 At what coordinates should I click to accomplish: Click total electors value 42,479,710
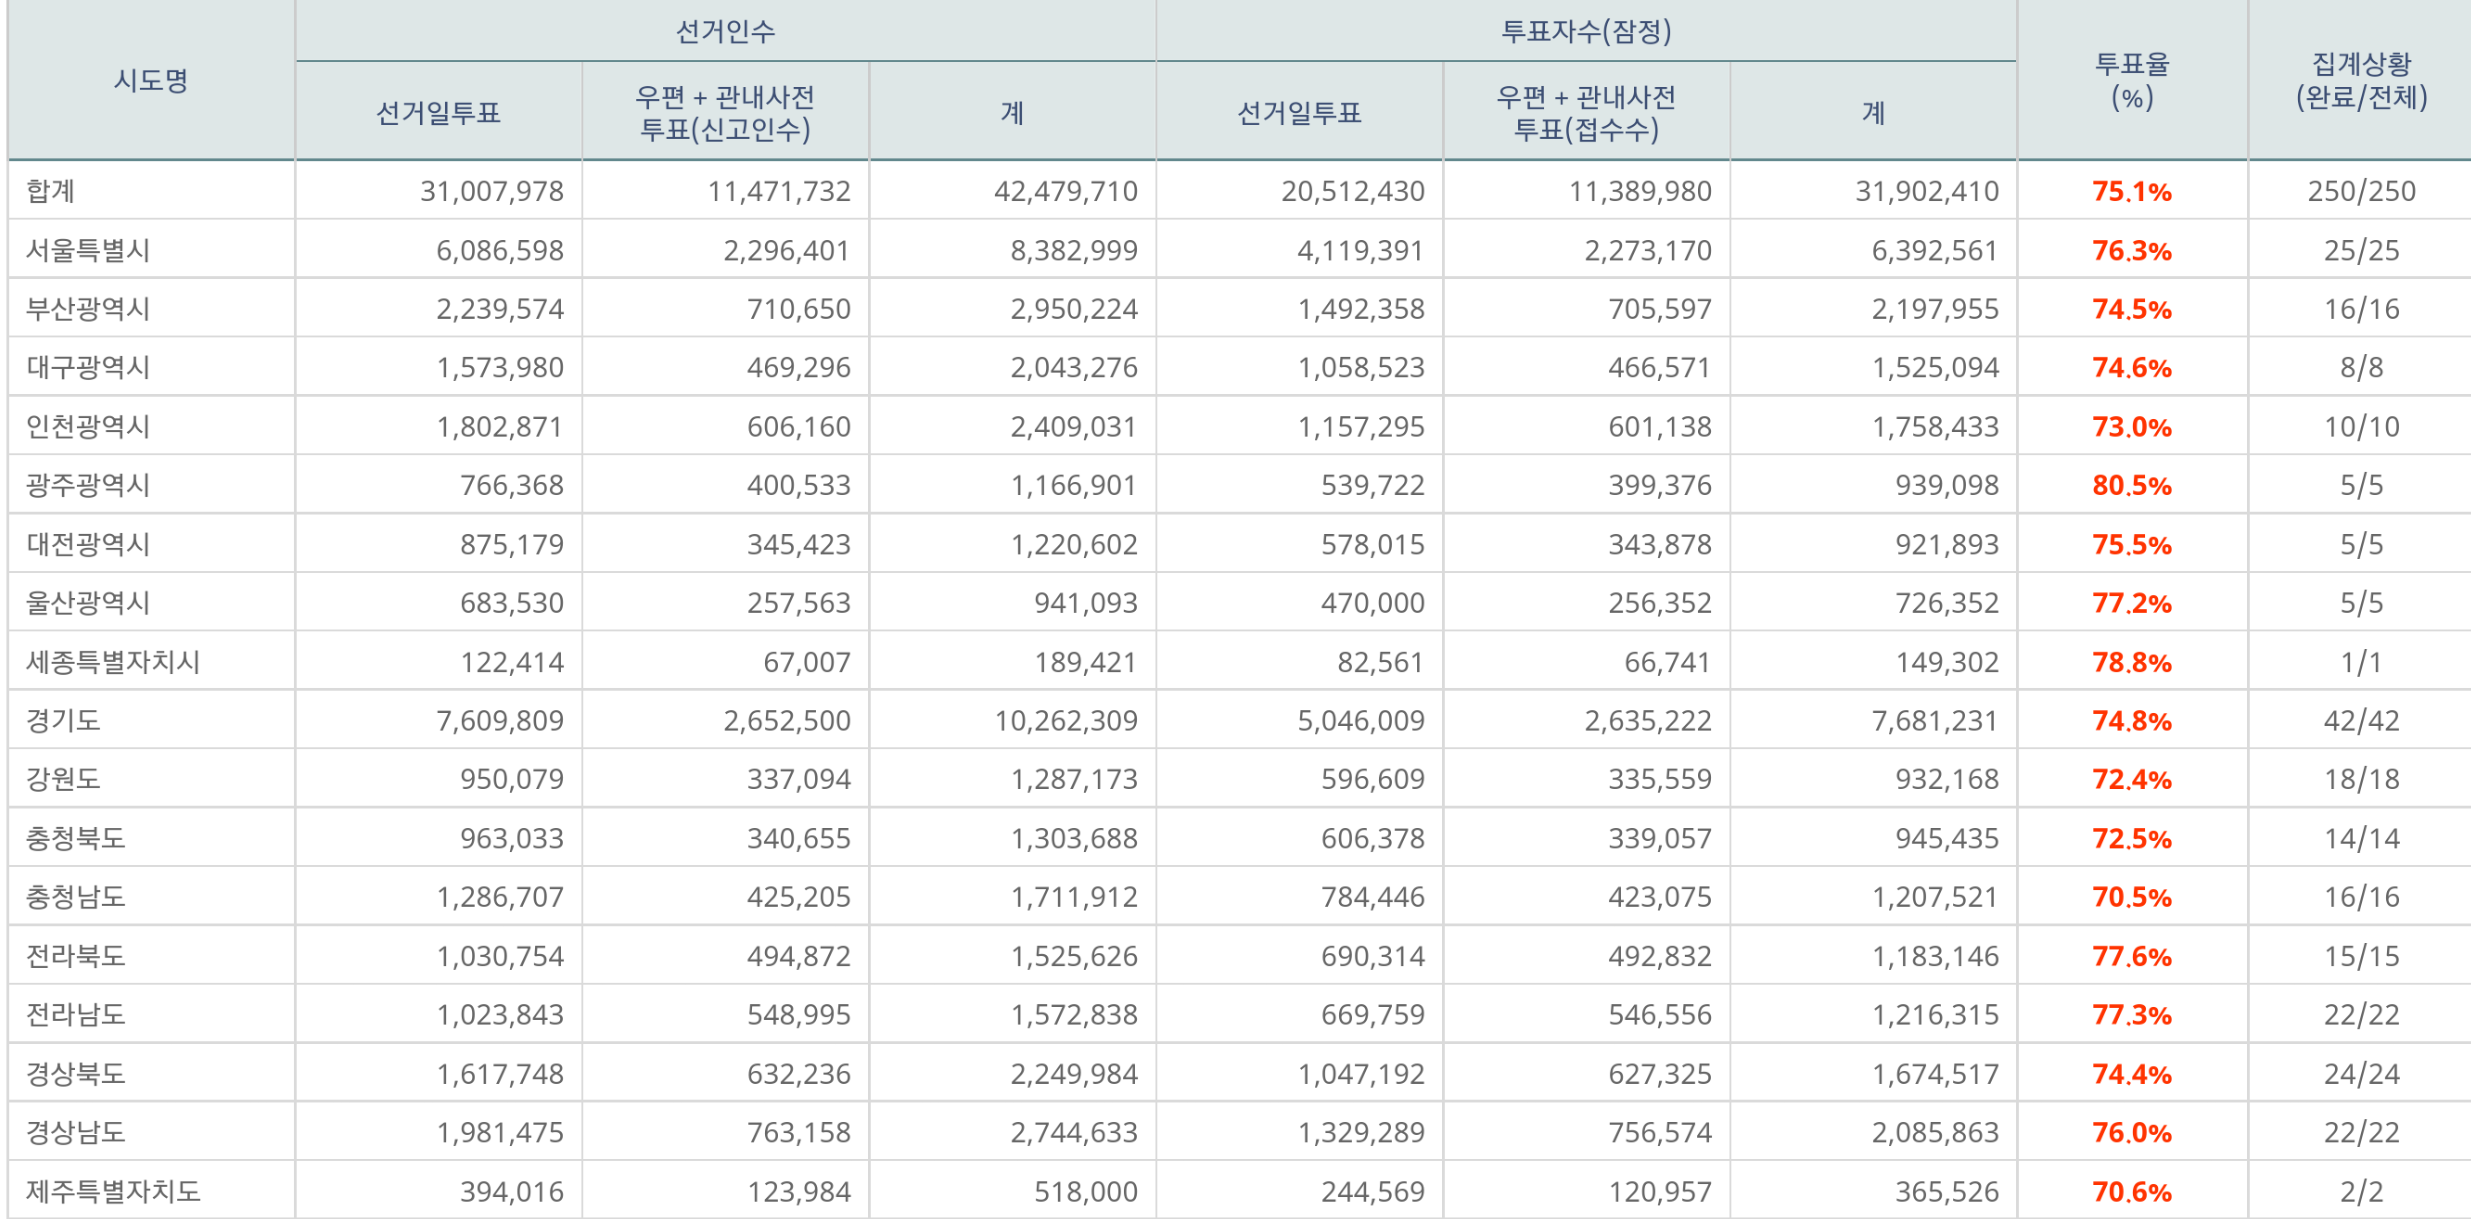[x=1065, y=191]
